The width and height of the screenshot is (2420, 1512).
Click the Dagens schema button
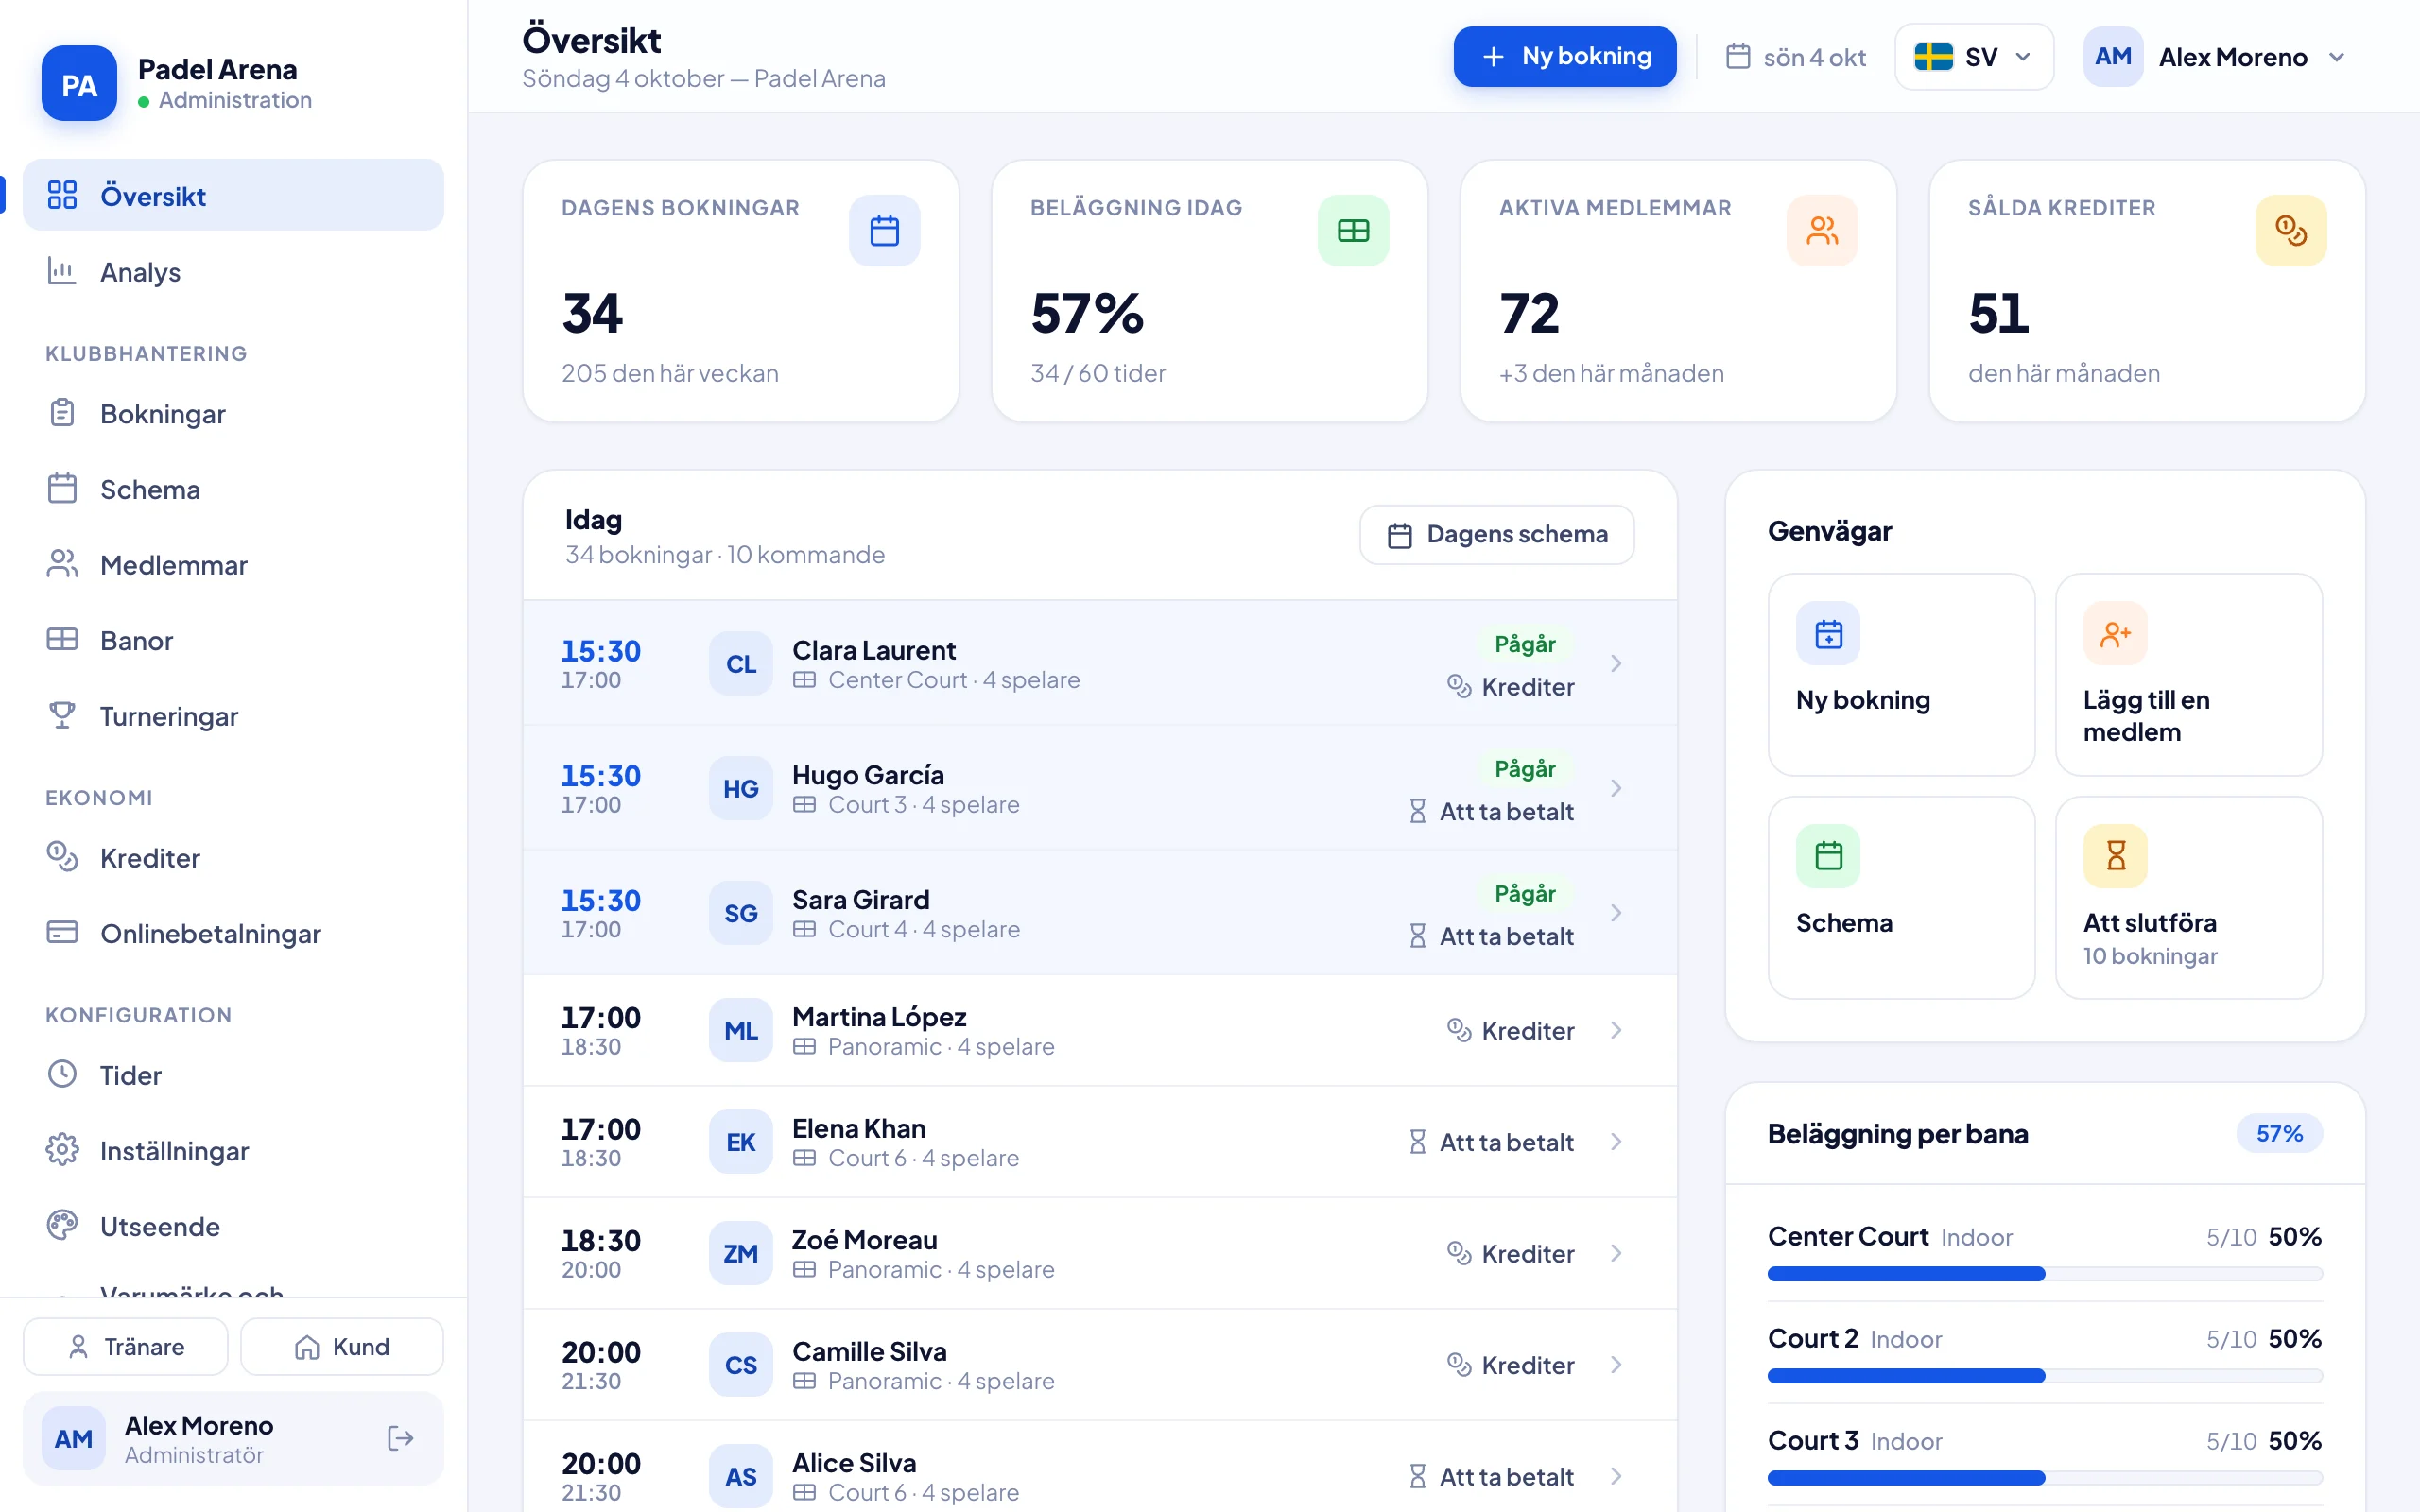coord(1497,535)
